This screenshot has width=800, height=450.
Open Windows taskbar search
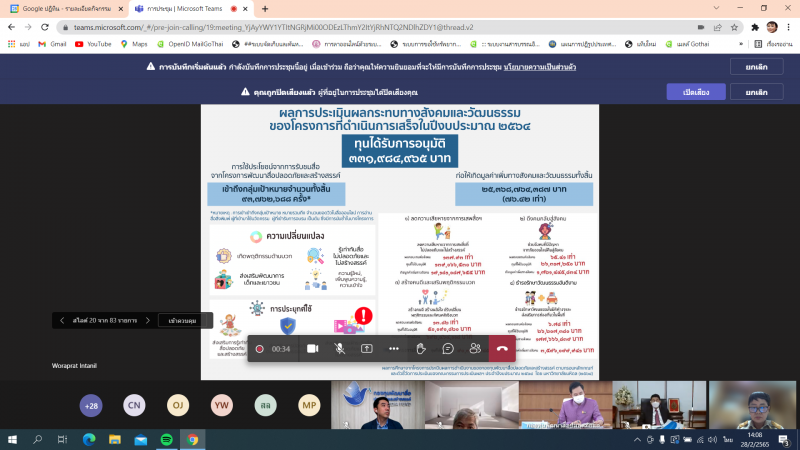click(x=37, y=439)
